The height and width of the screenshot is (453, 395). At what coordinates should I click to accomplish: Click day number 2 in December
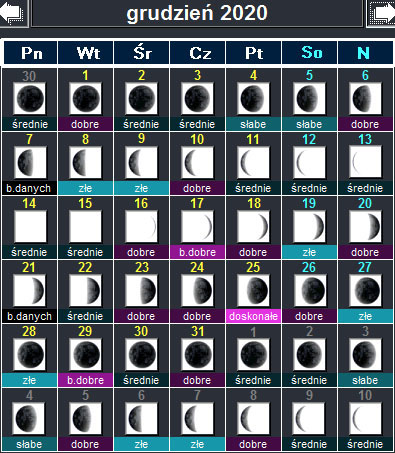(x=141, y=76)
